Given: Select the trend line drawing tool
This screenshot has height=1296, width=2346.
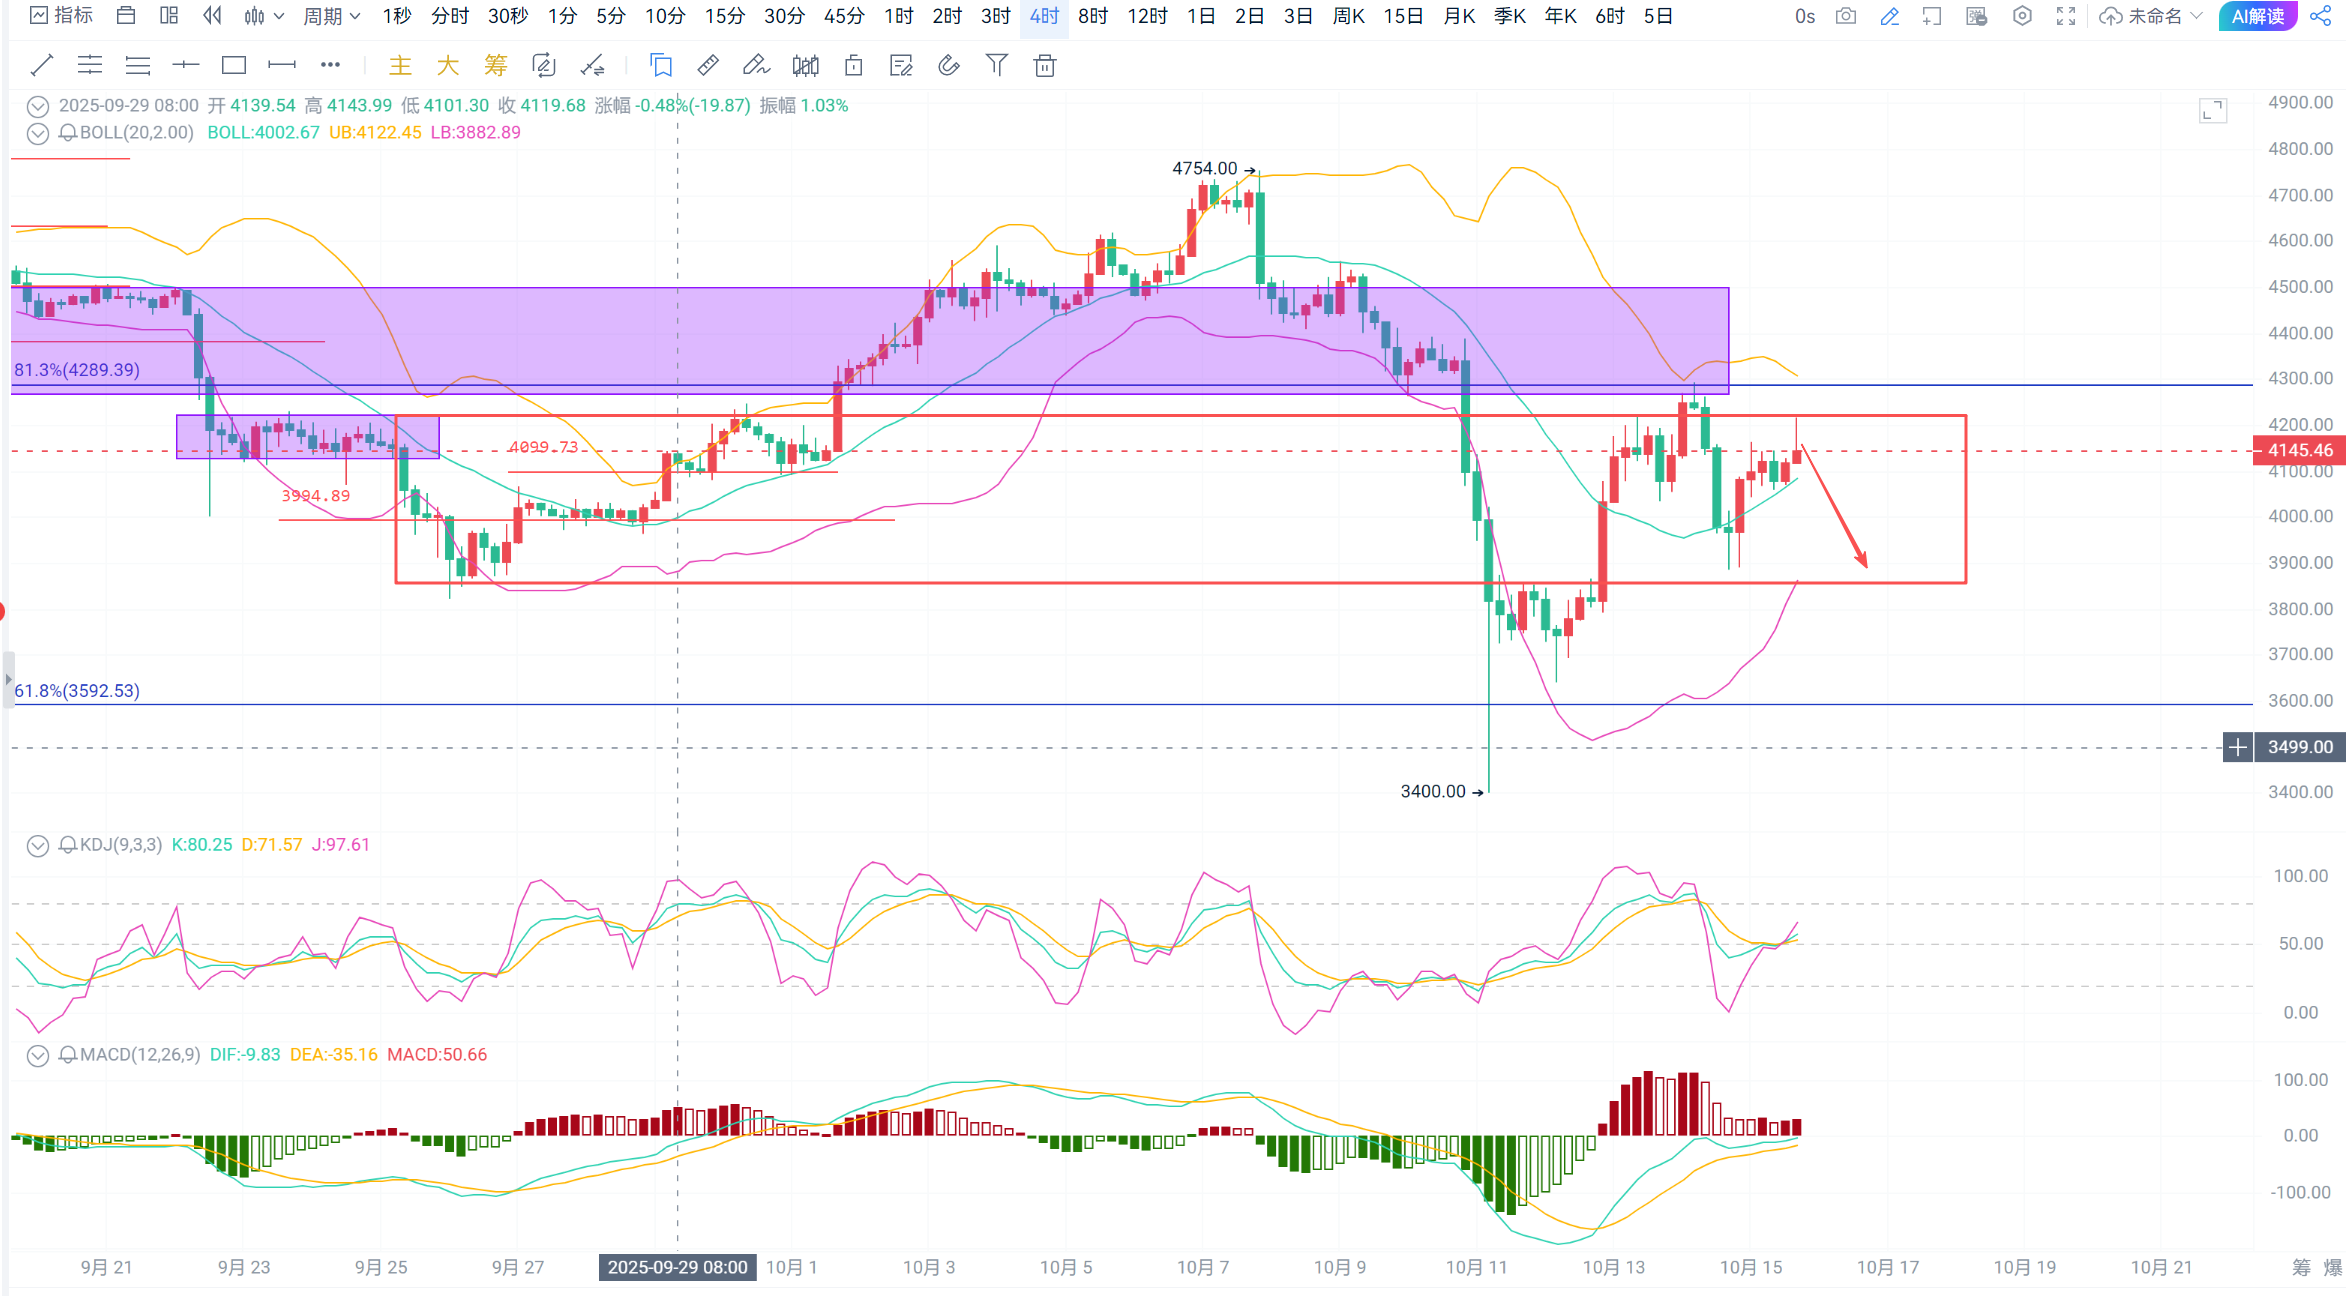Looking at the screenshot, I should (x=41, y=66).
